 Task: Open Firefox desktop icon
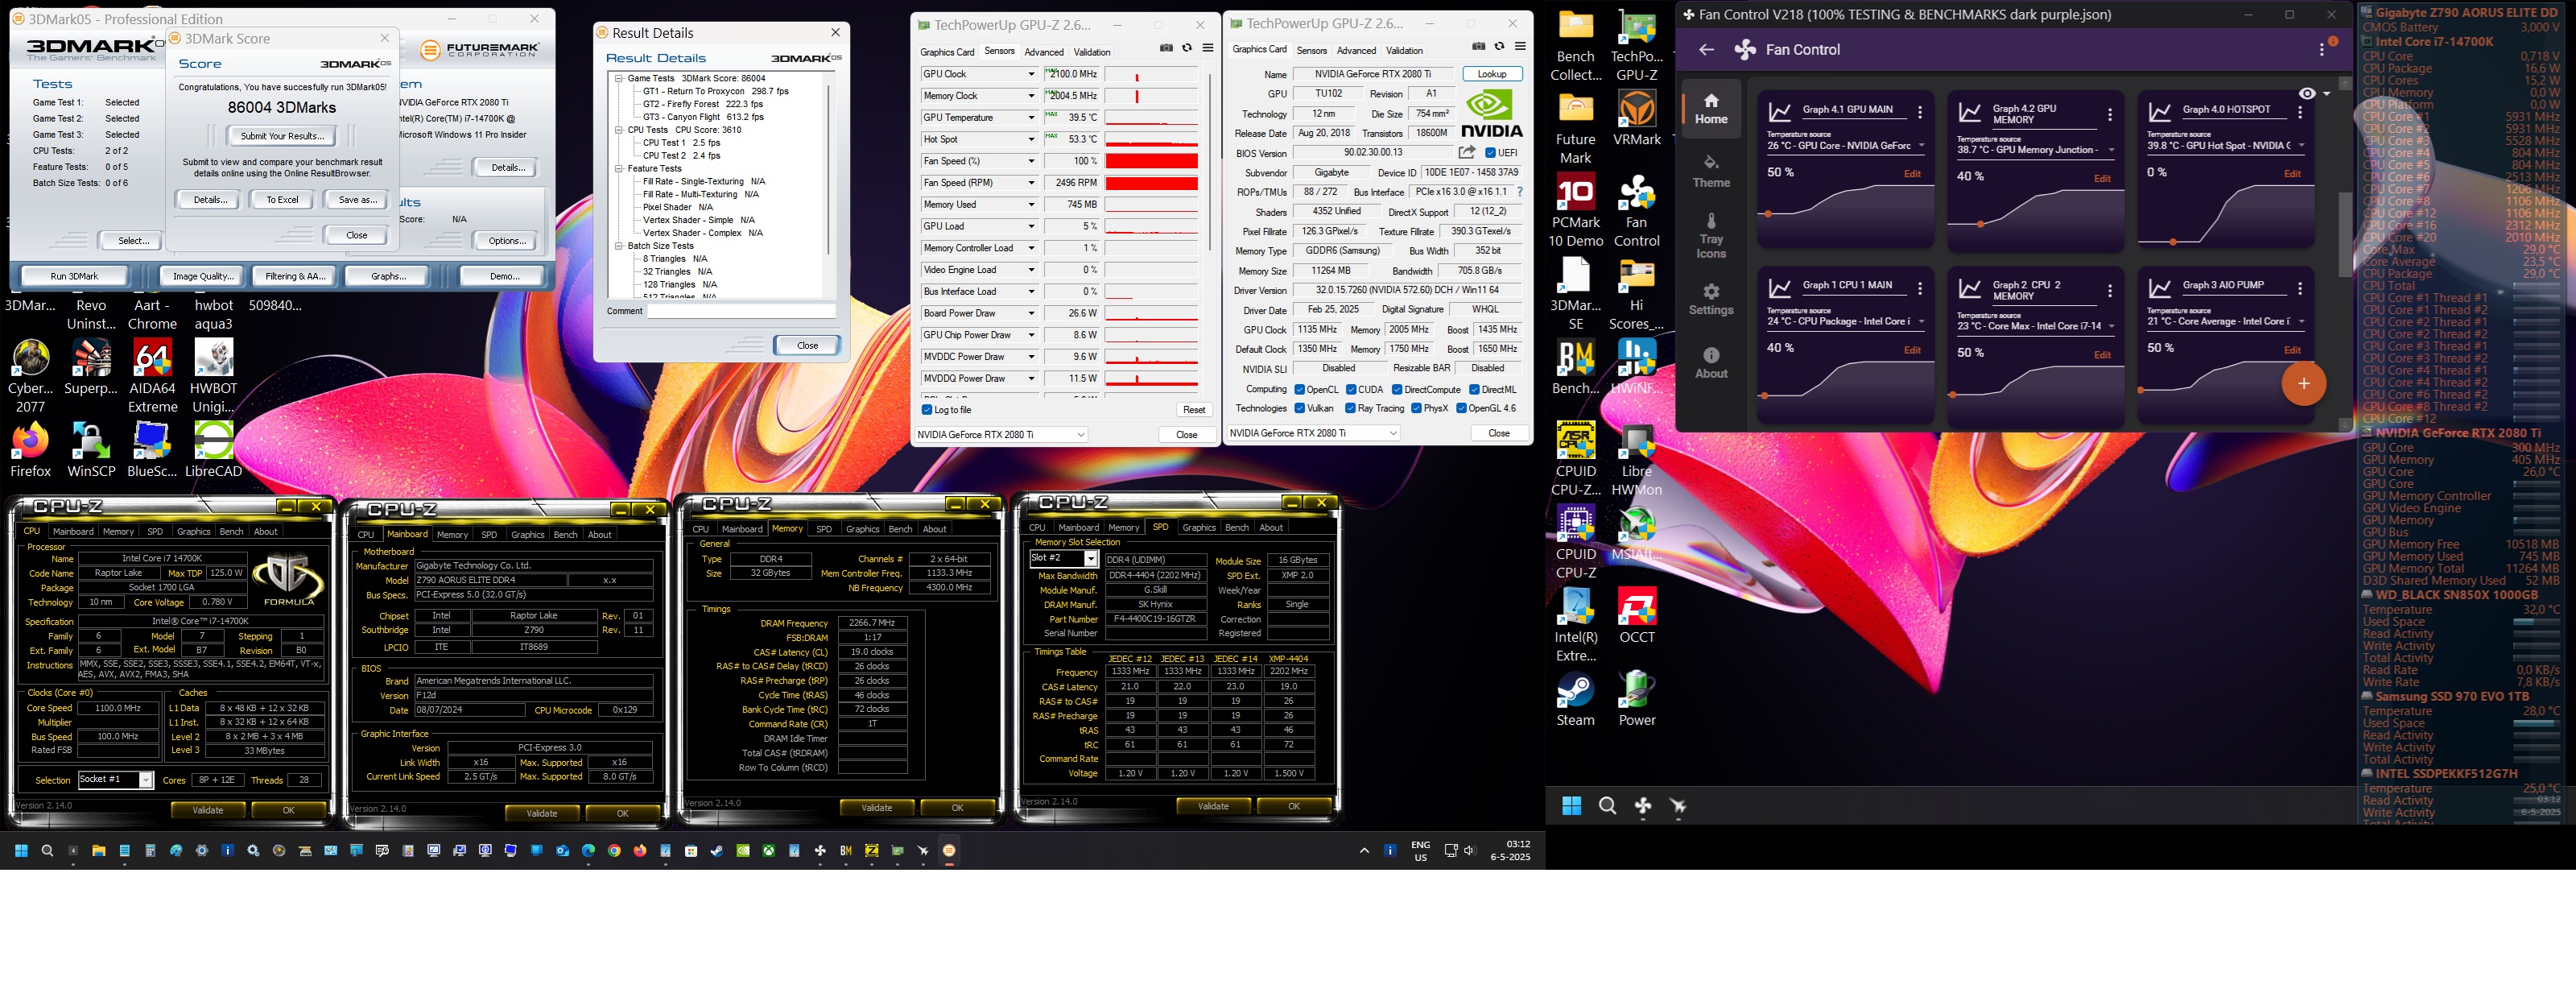(x=31, y=450)
